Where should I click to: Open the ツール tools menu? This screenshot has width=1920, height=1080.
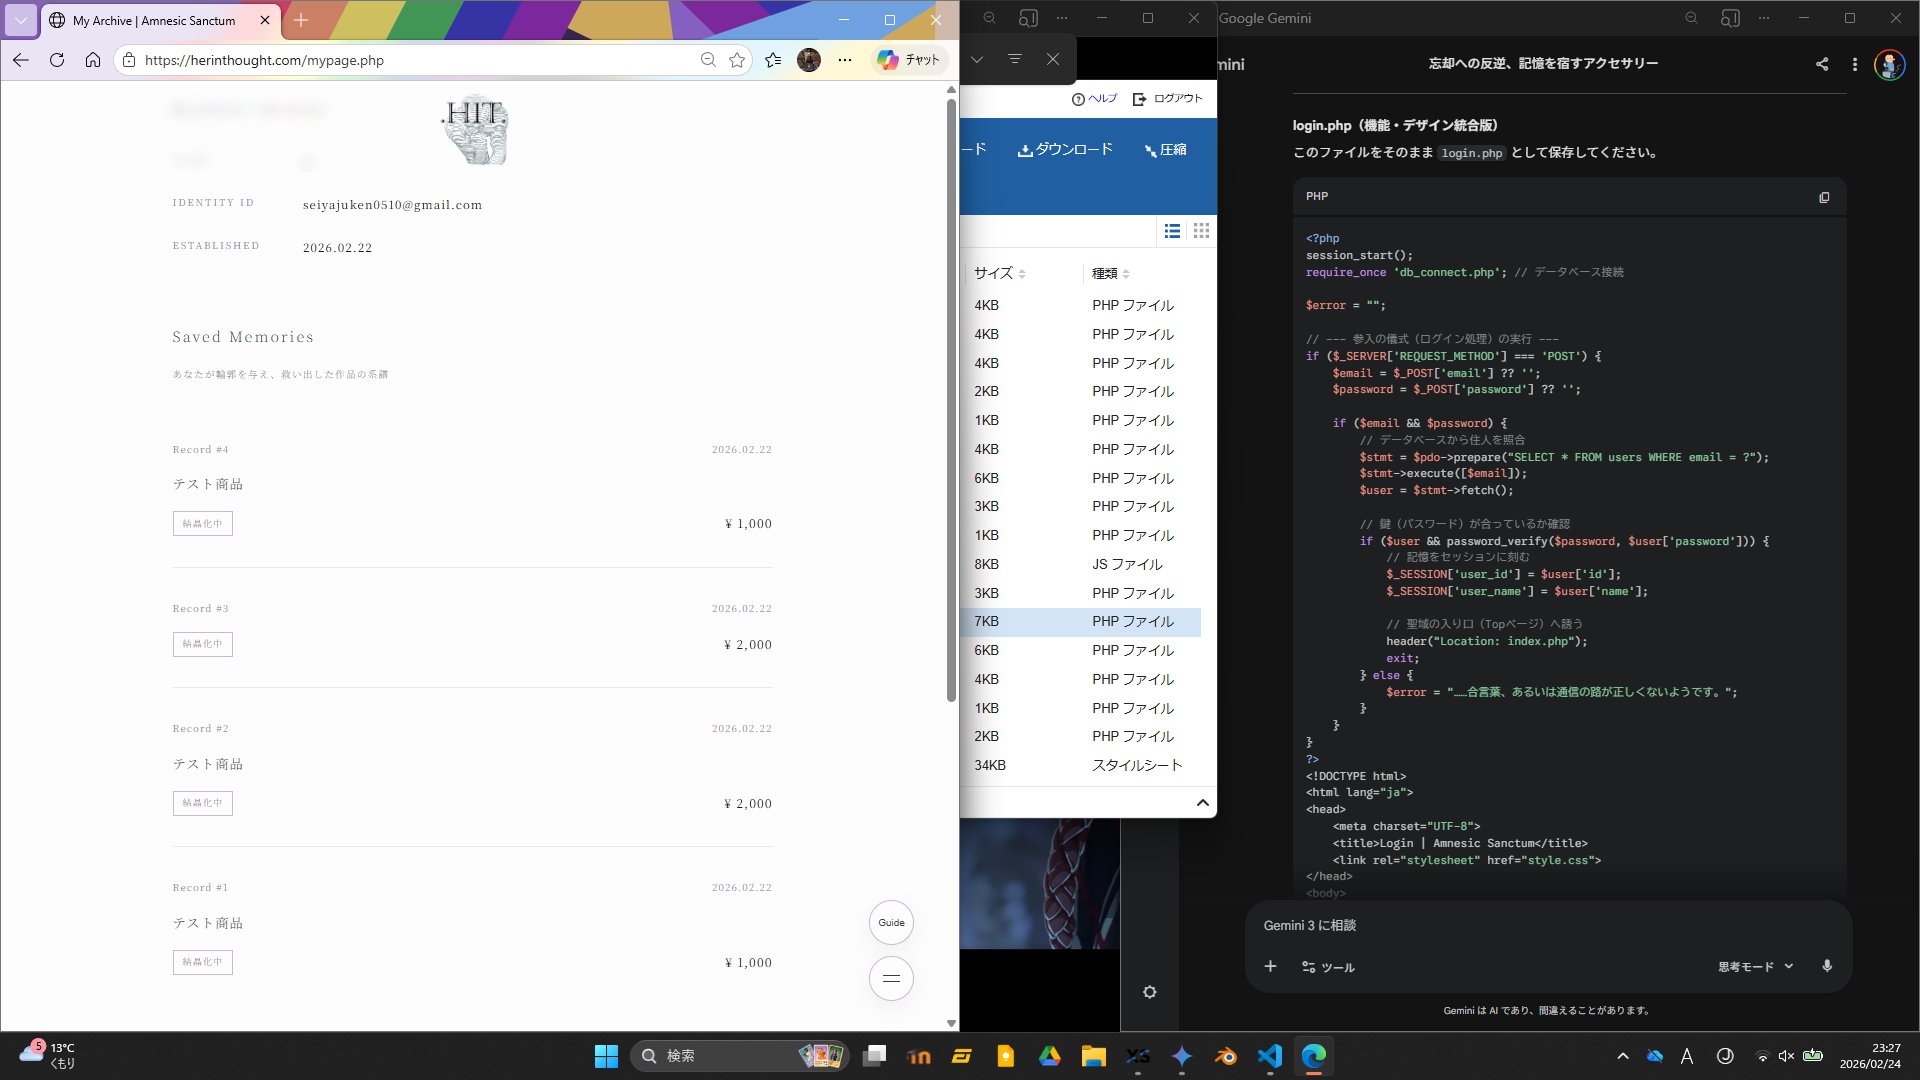(x=1328, y=967)
